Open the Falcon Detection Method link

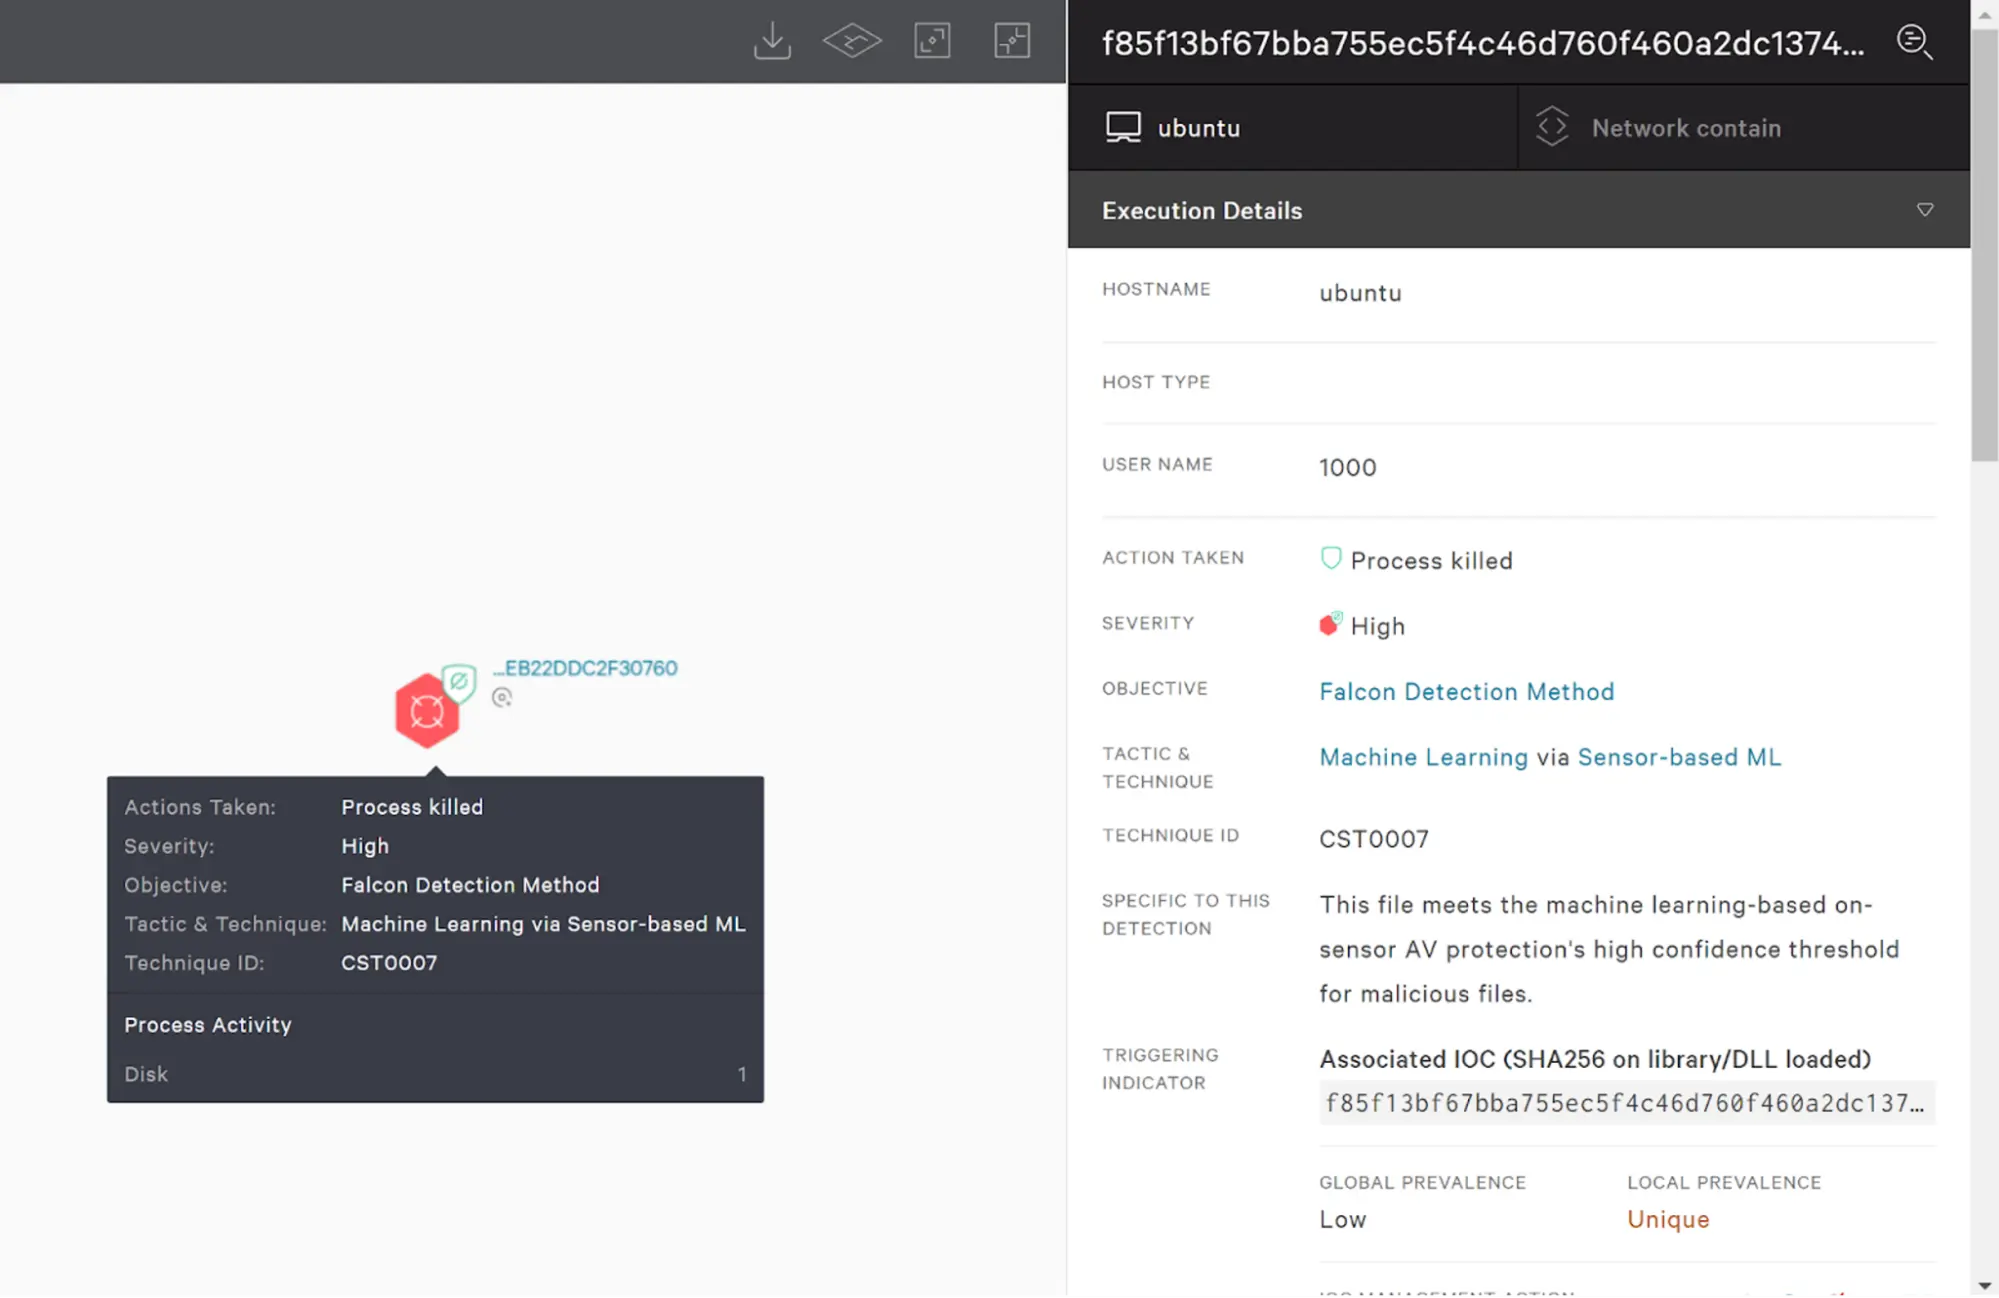coord(1466,692)
